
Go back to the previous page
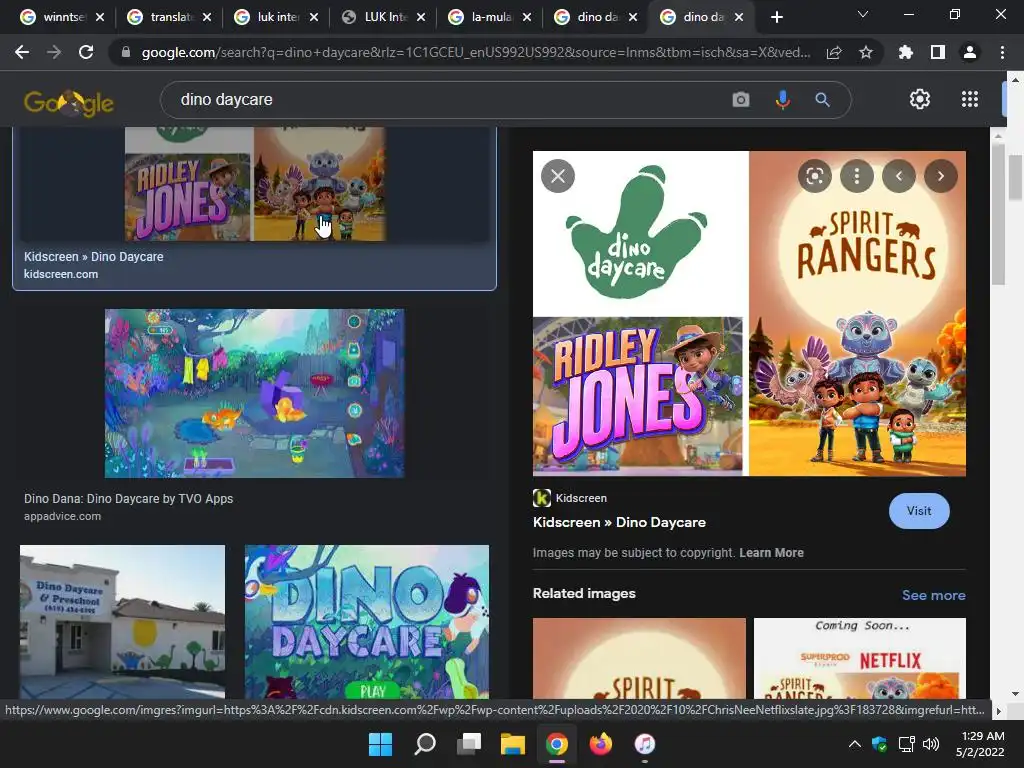point(22,52)
